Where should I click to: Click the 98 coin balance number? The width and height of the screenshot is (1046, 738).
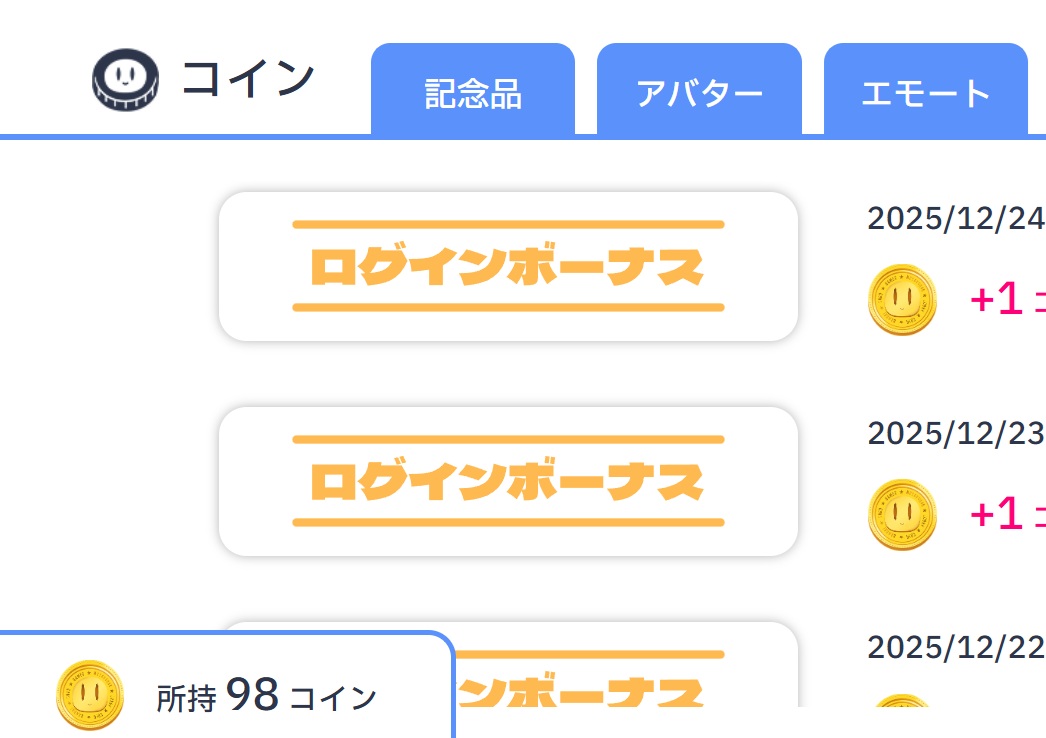(252, 694)
